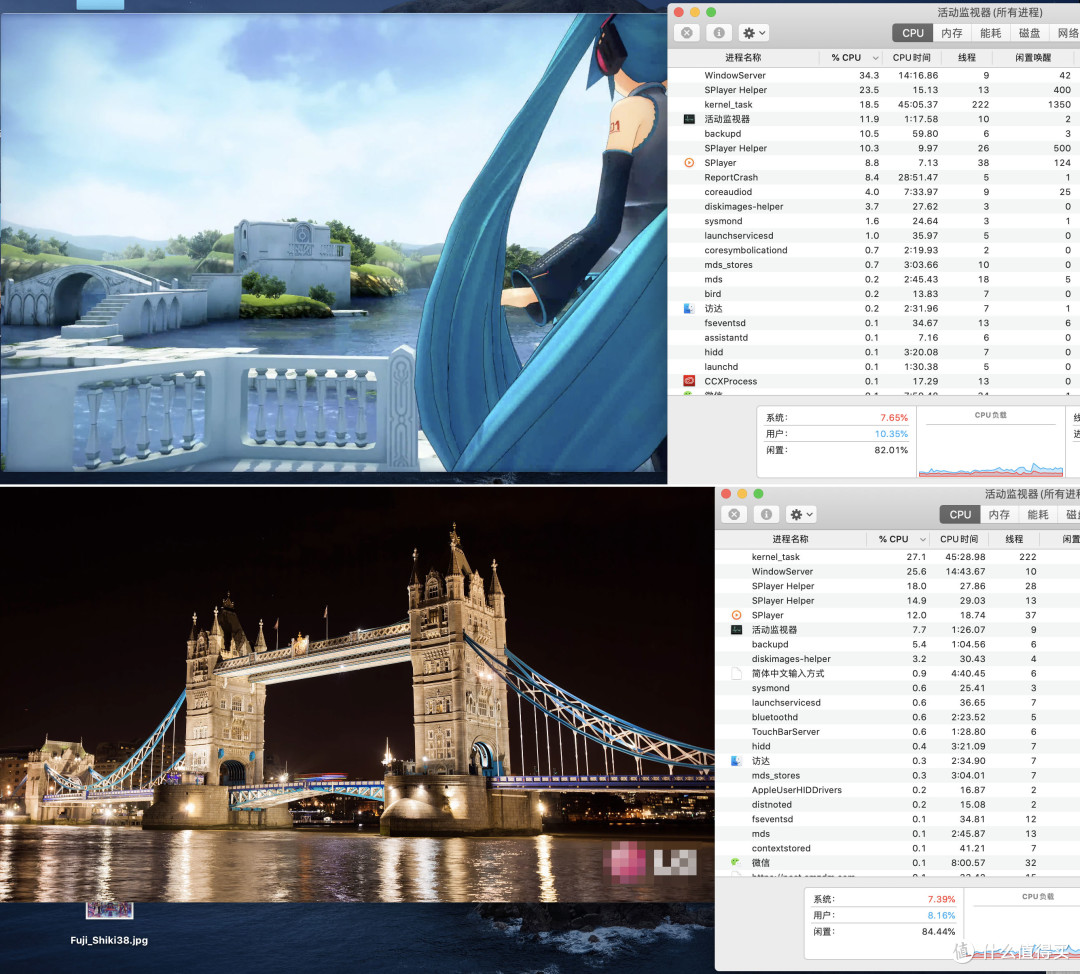Click 7.65% system value in upper window
The image size is (1080, 974).
click(893, 417)
